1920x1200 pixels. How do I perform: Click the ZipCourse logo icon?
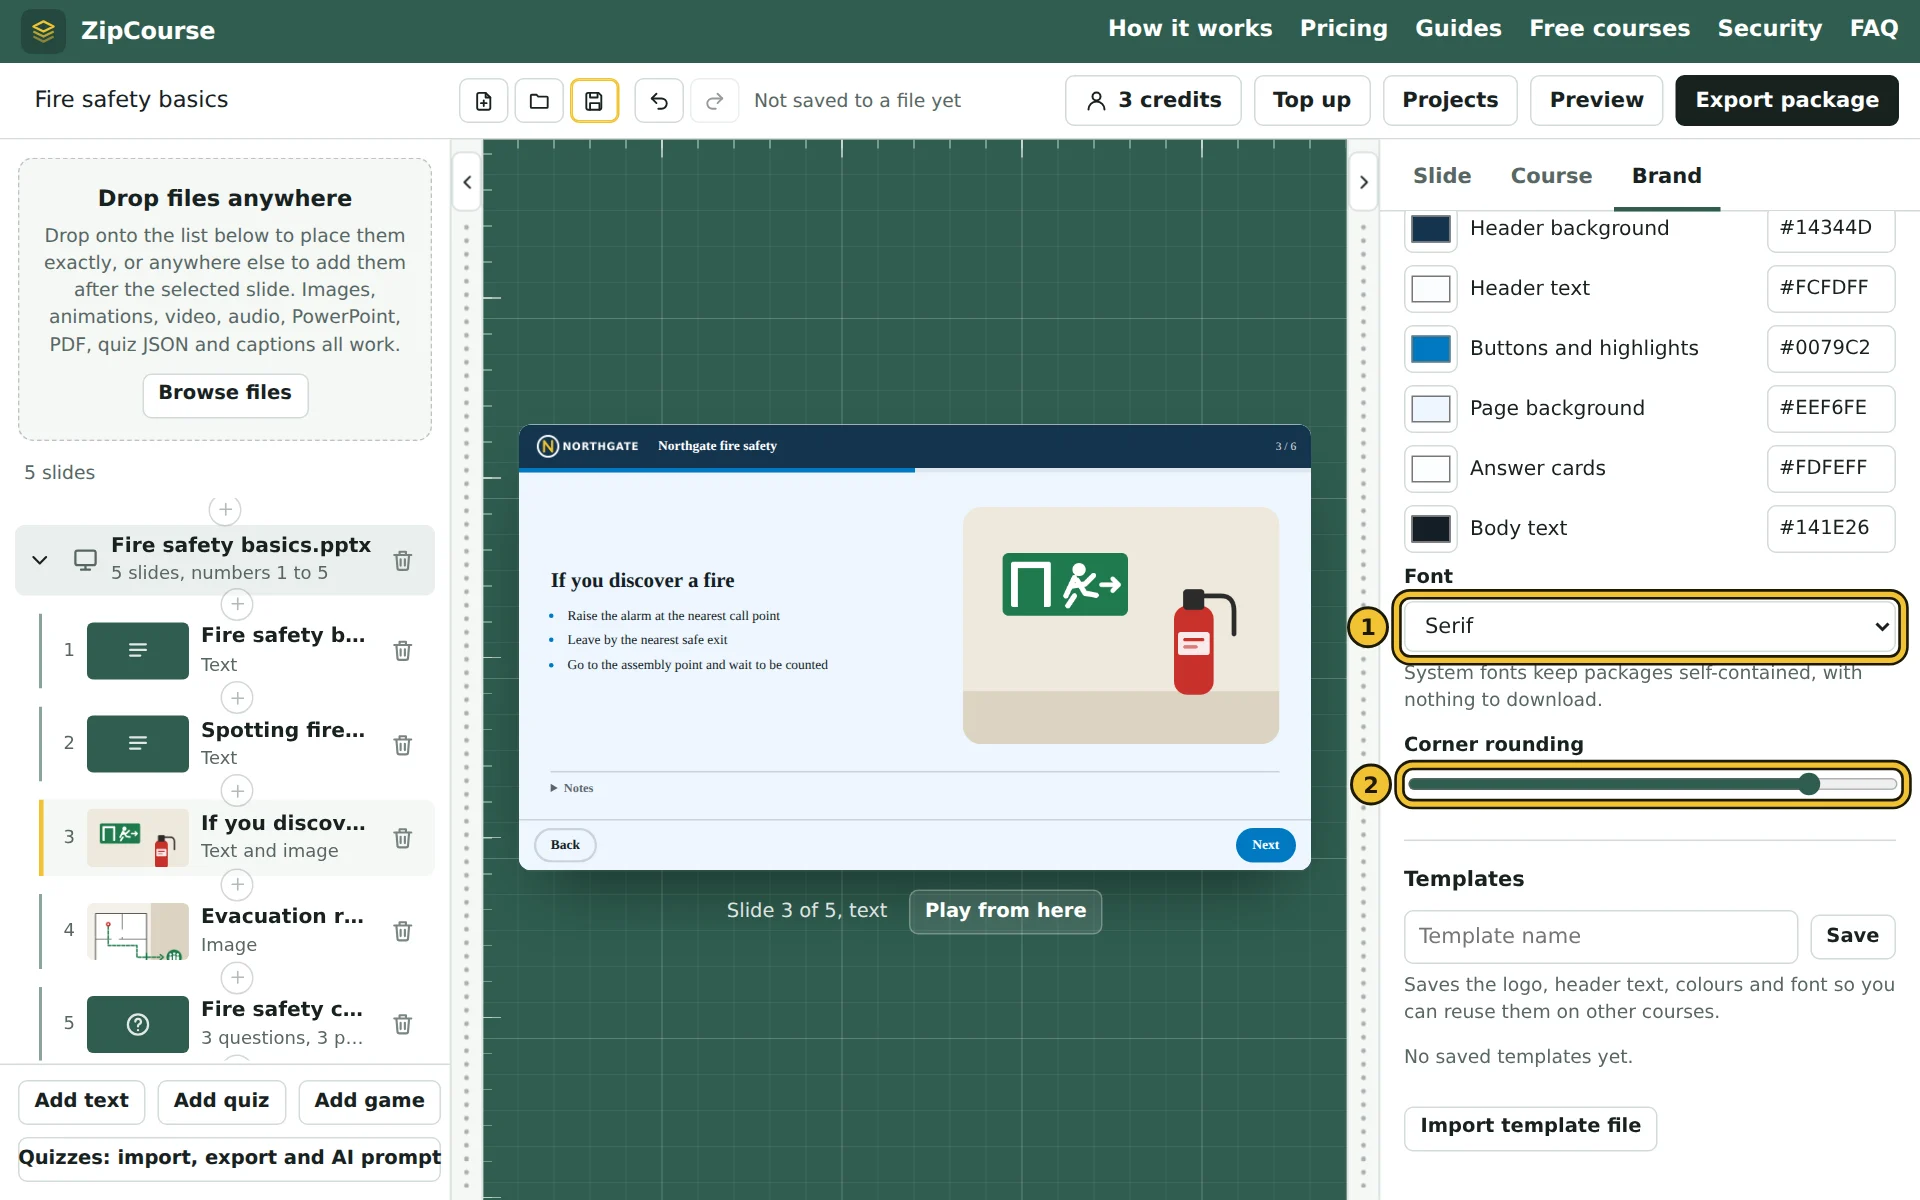(43, 31)
